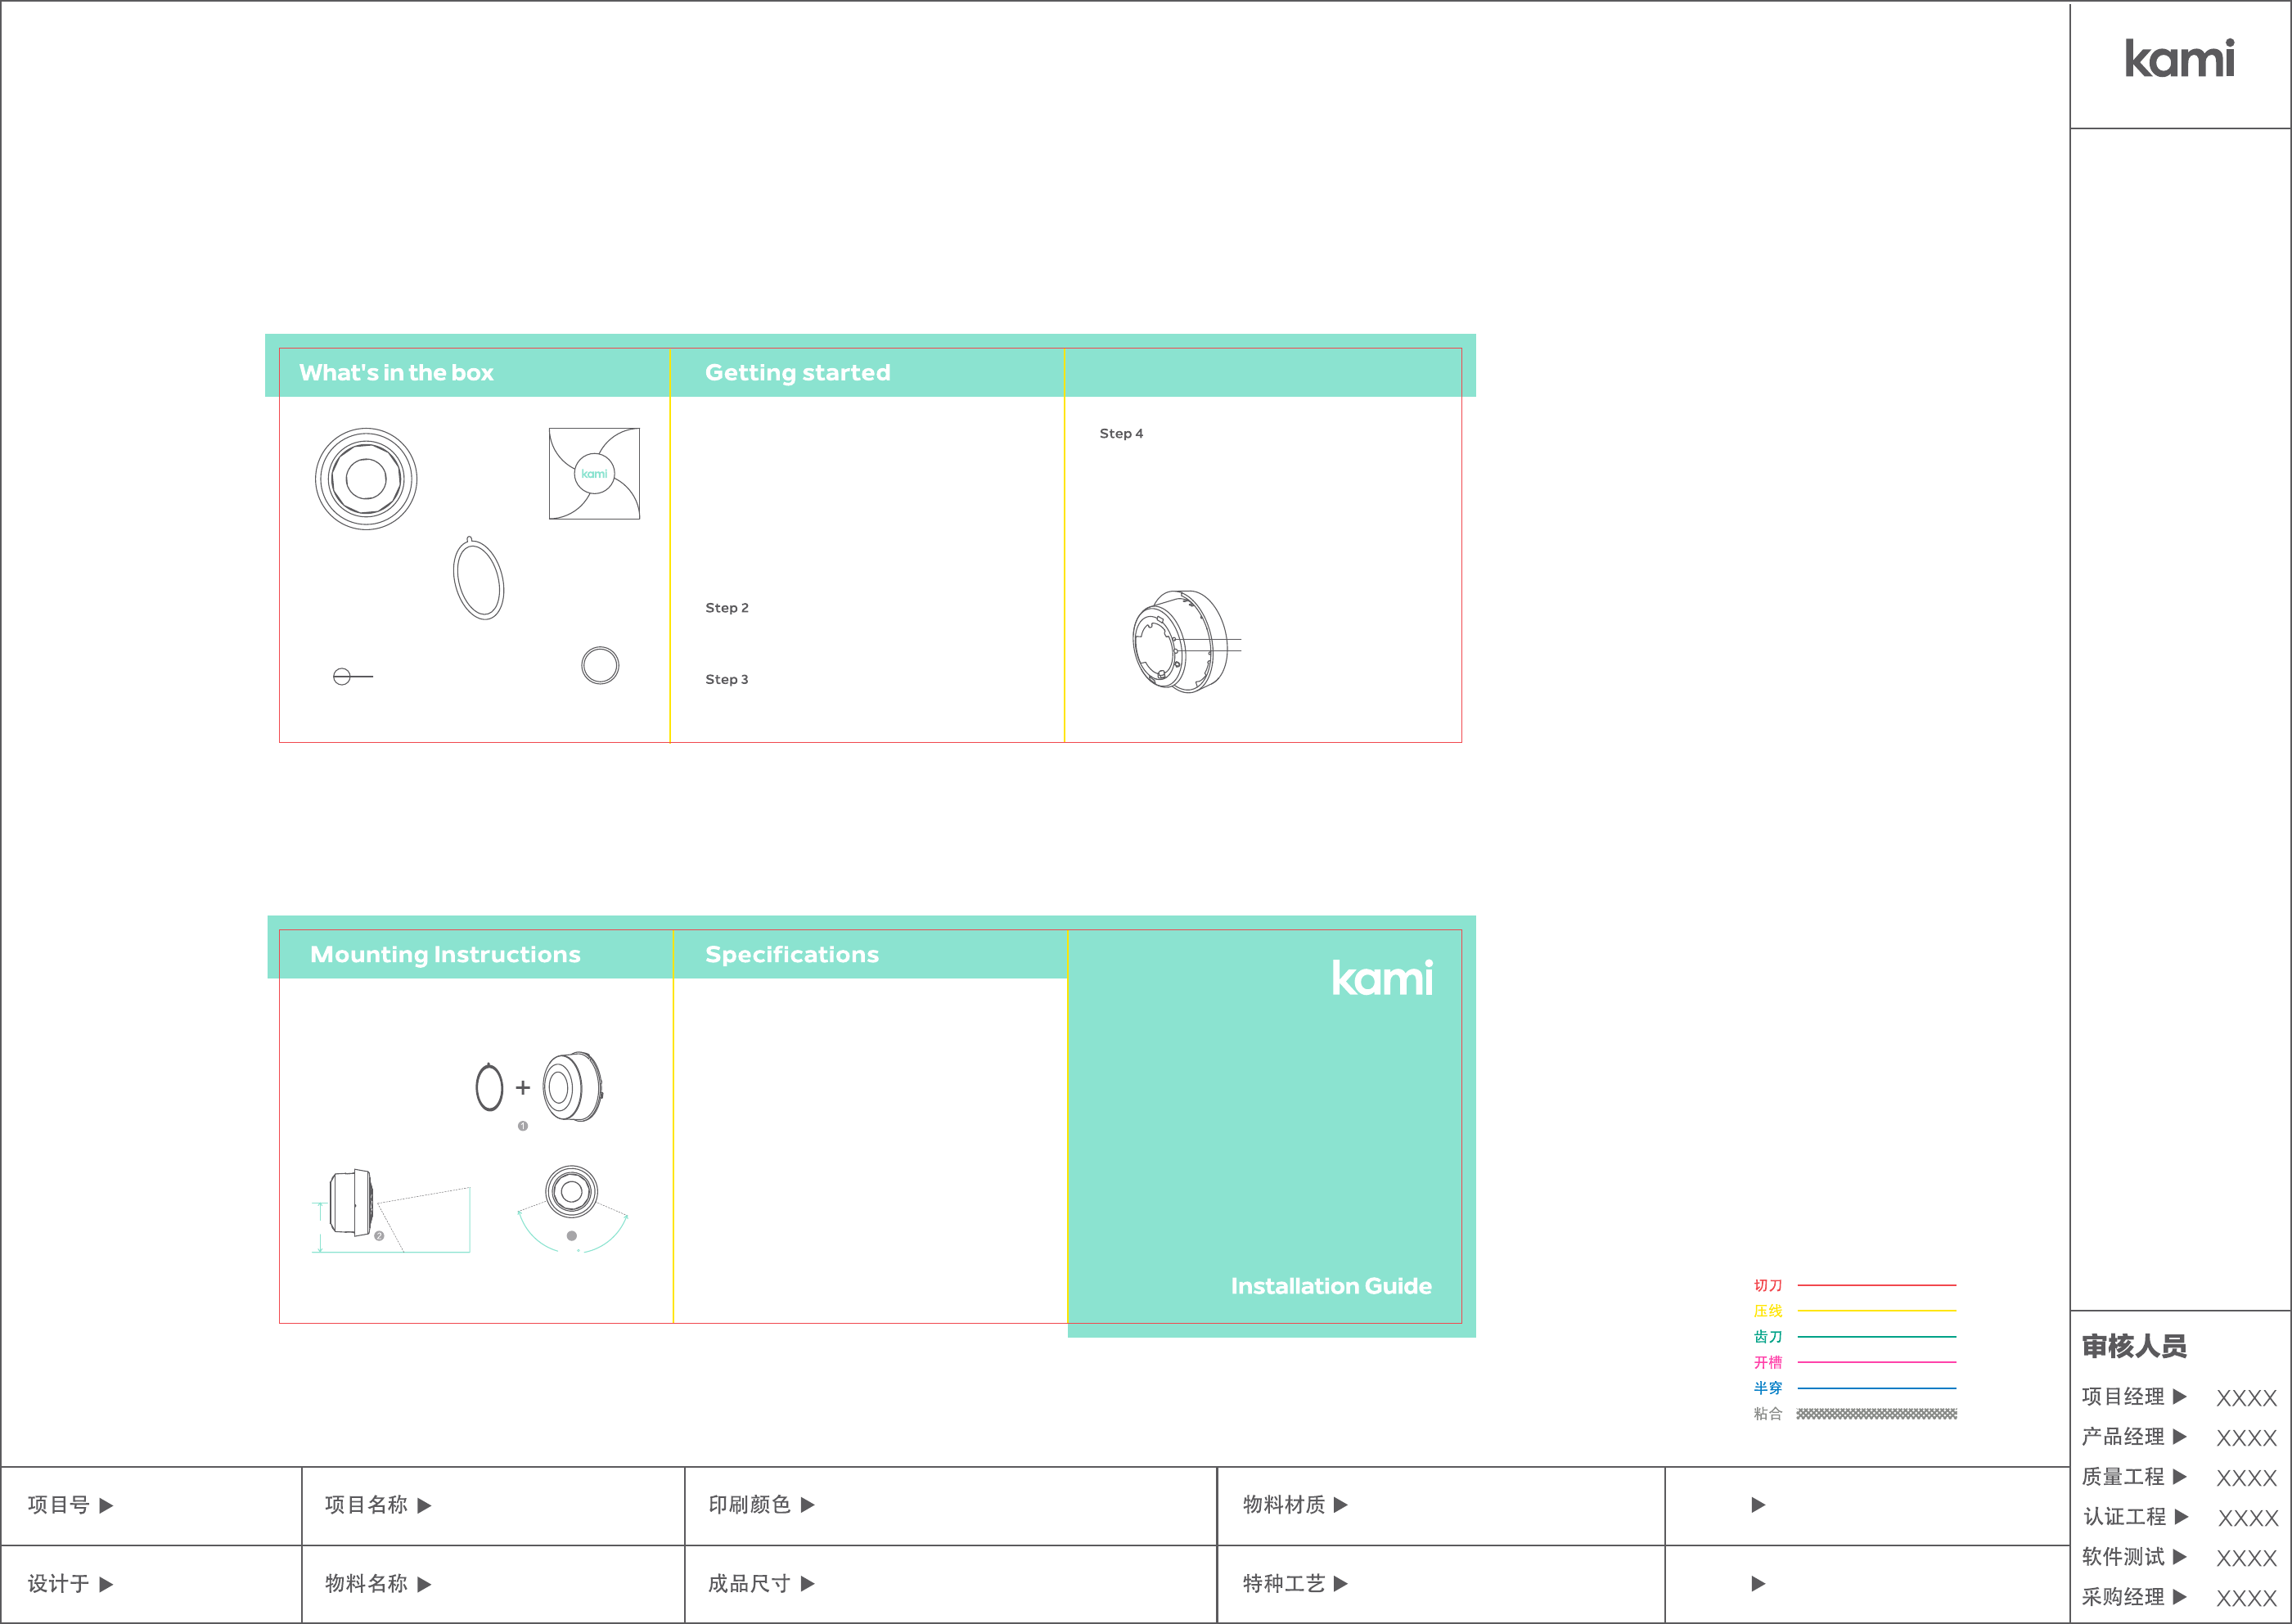Click the XXXX value next to 质量工程

pyautogui.click(x=2246, y=1478)
